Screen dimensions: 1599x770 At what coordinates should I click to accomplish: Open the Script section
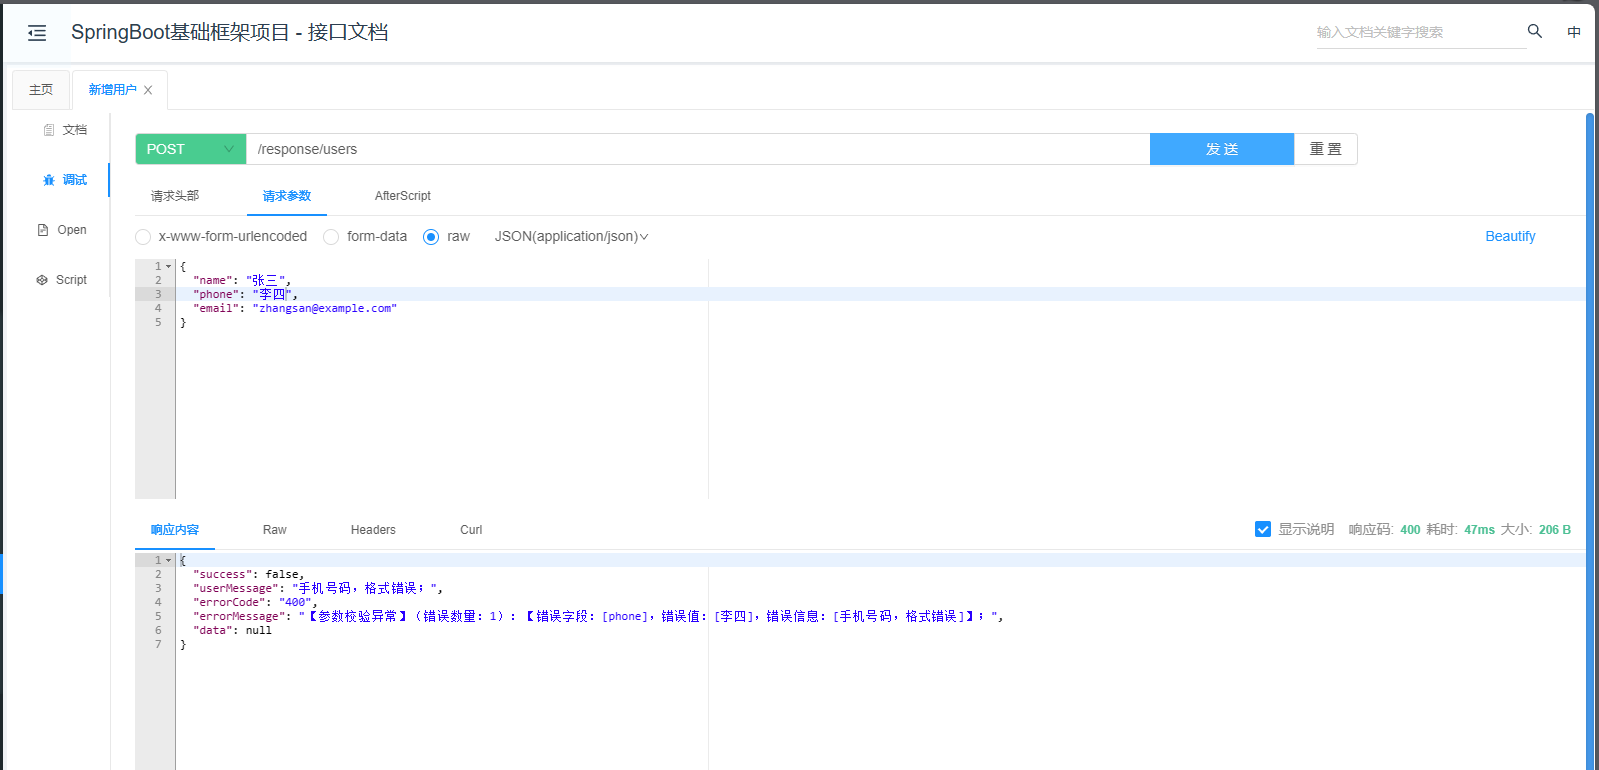62,280
